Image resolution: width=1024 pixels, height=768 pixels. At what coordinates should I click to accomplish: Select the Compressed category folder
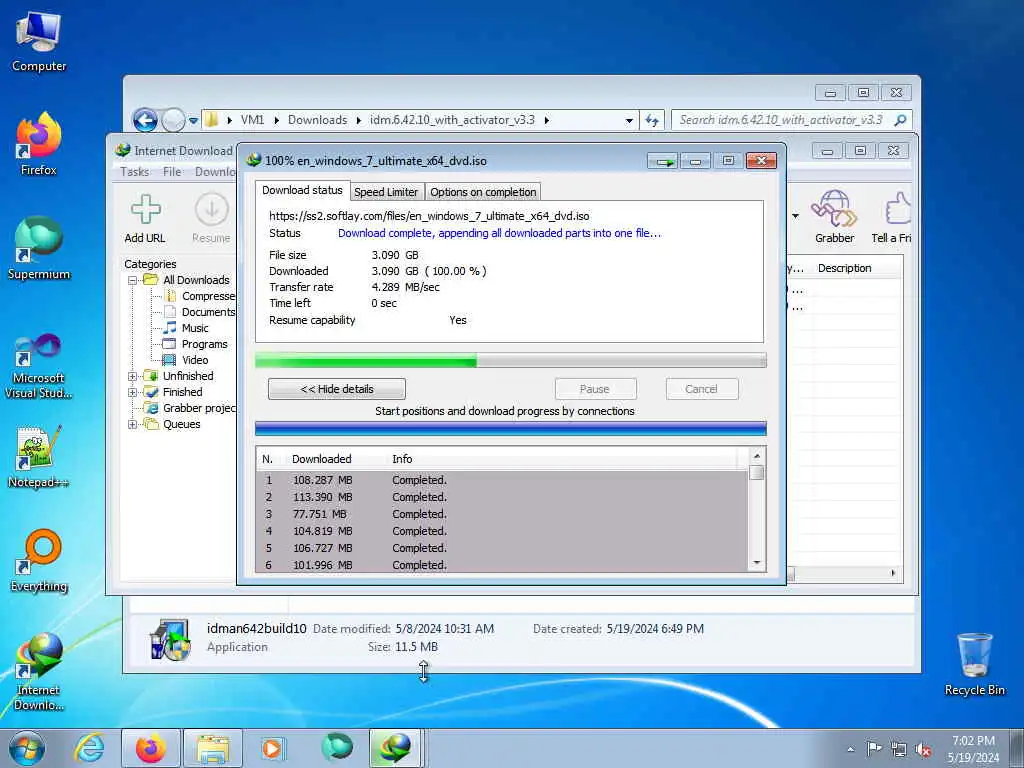200,296
